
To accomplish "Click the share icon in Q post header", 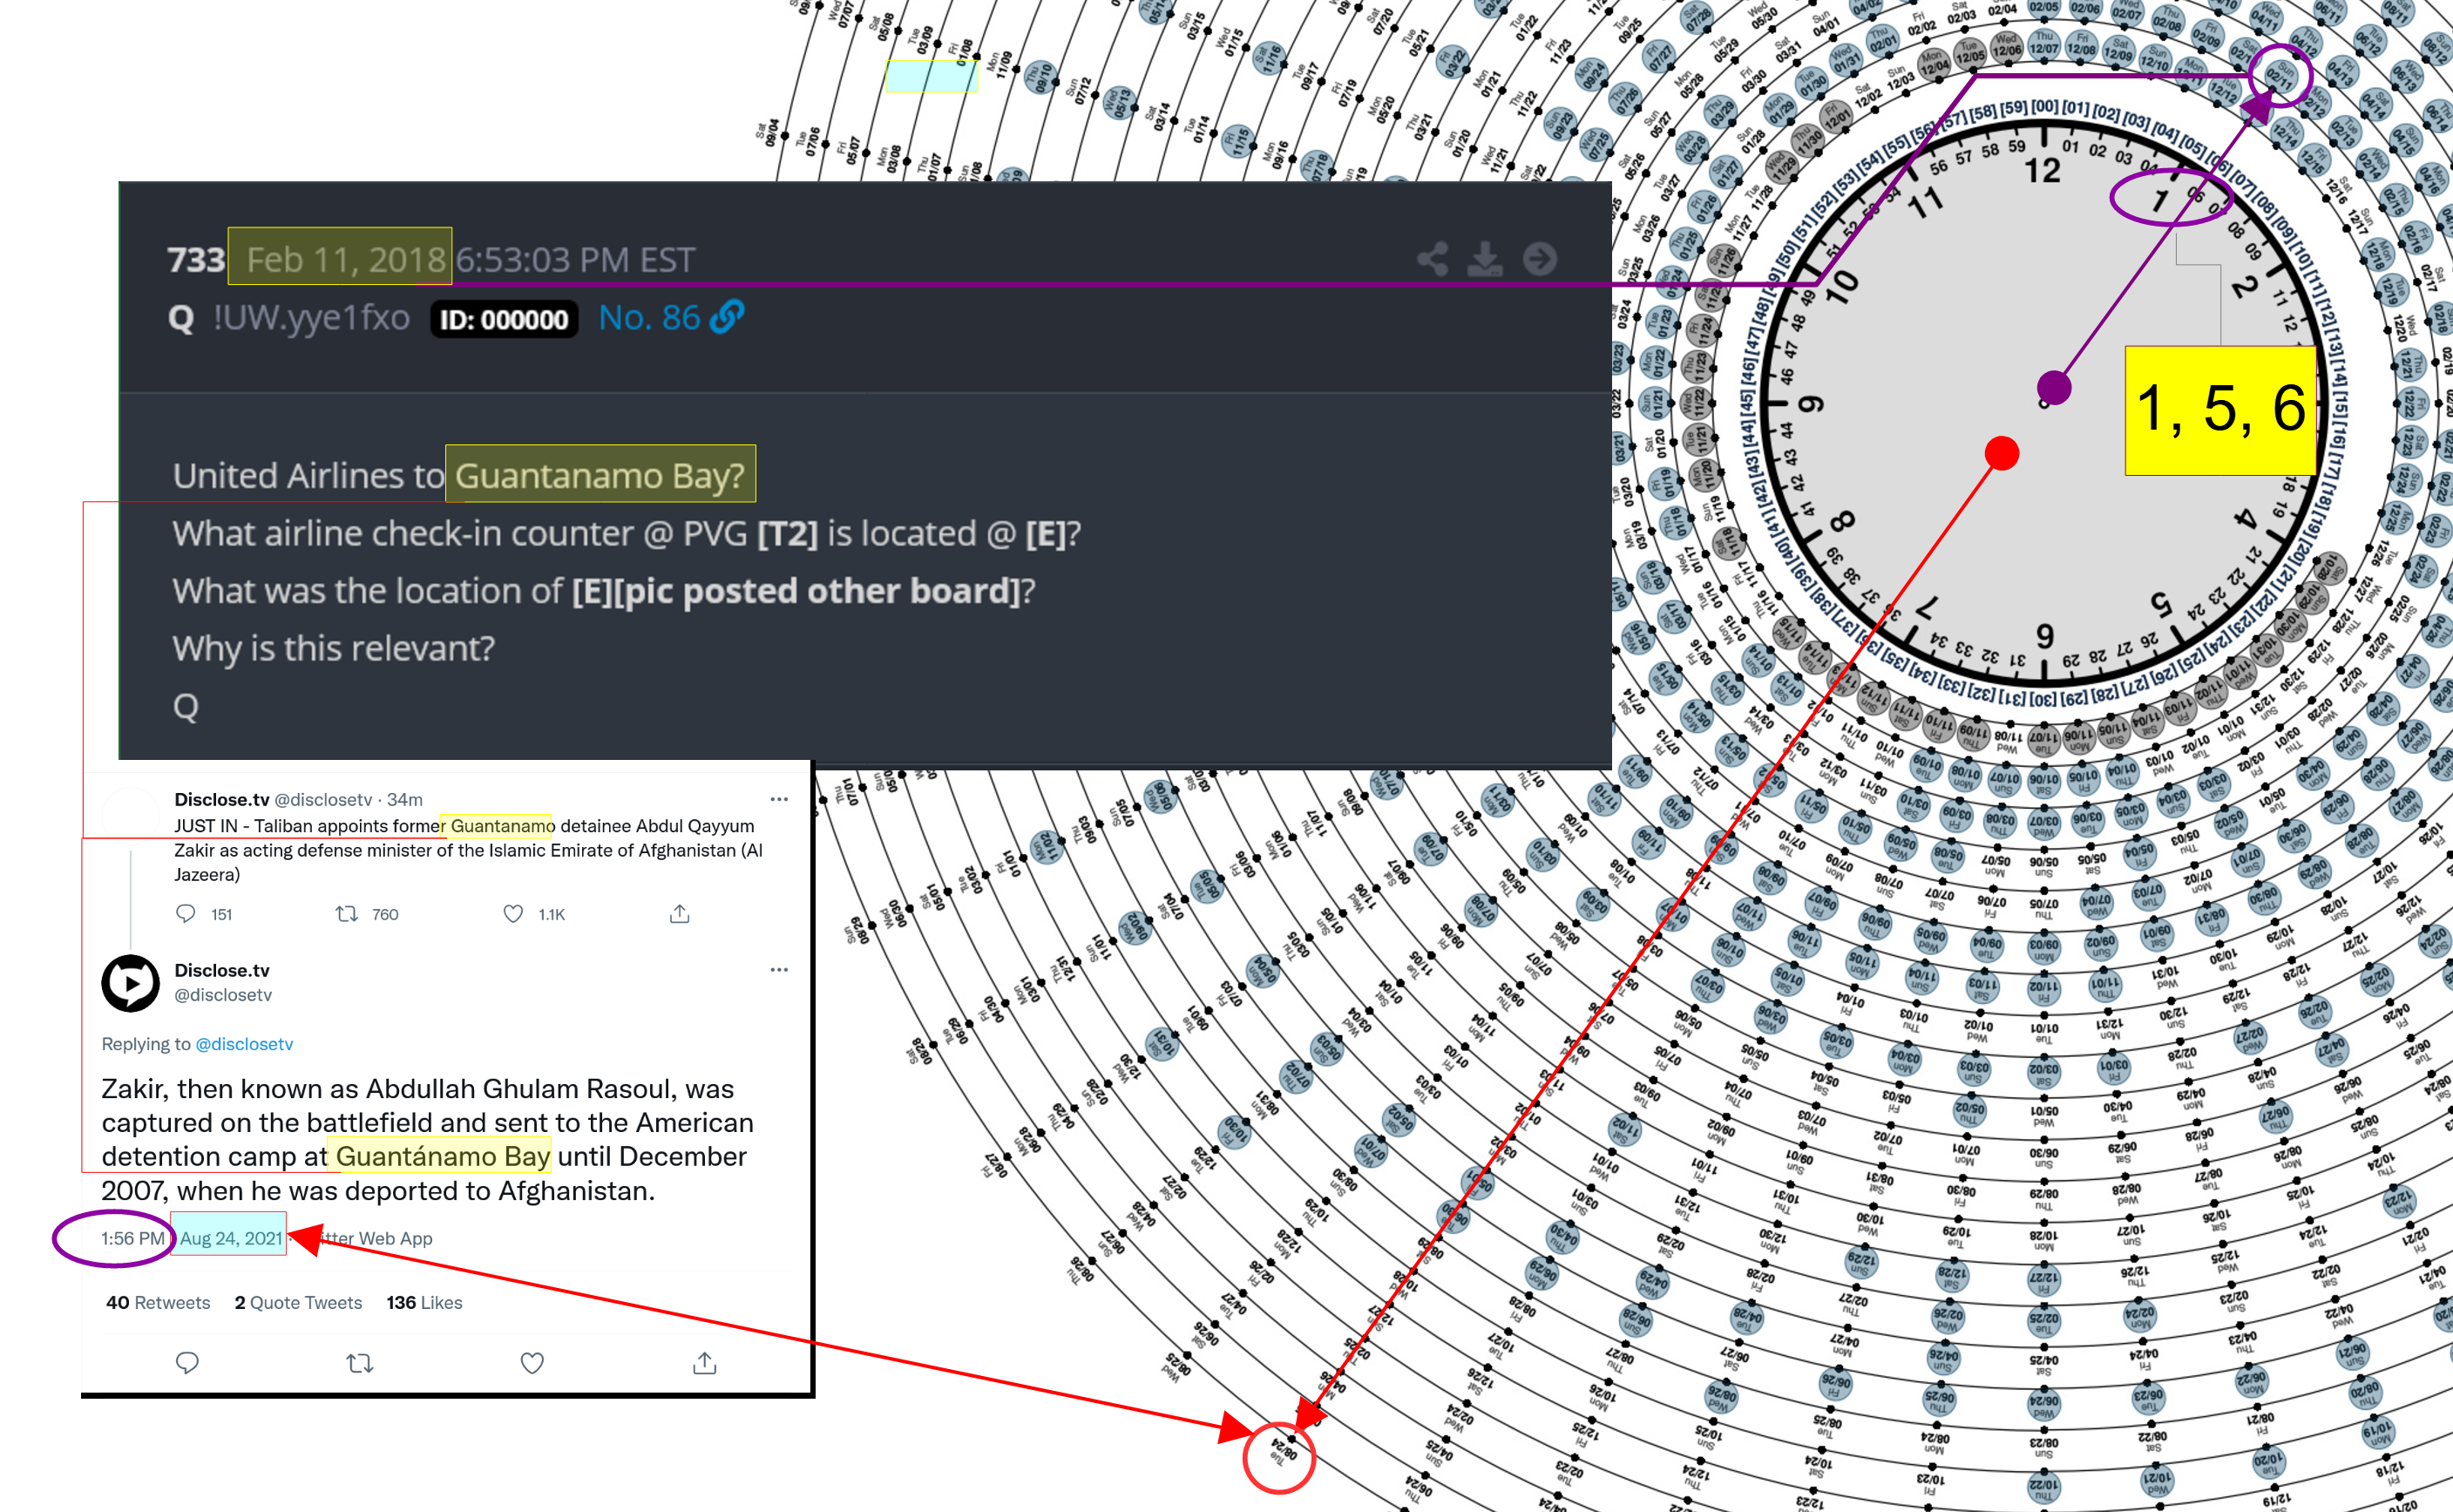I will click(x=1432, y=259).
